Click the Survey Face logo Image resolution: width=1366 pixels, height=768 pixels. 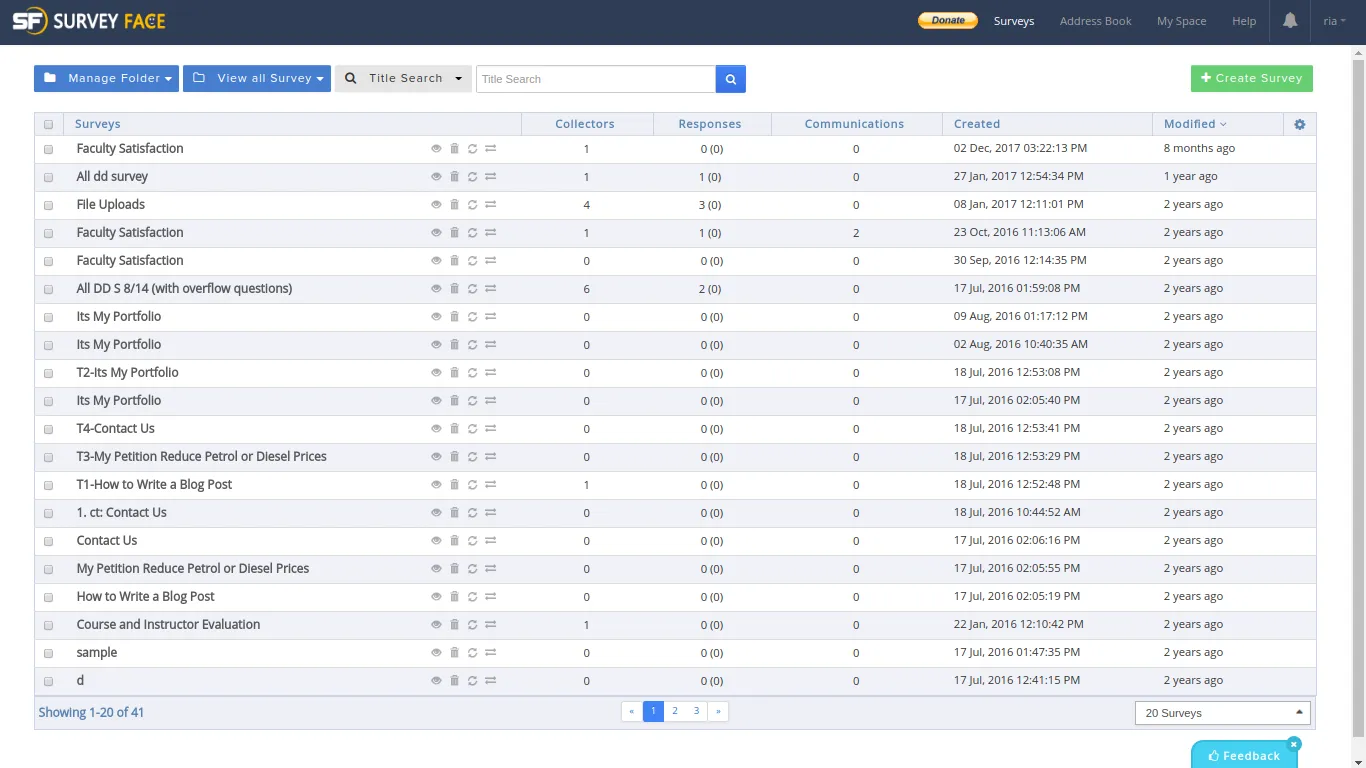(x=90, y=20)
